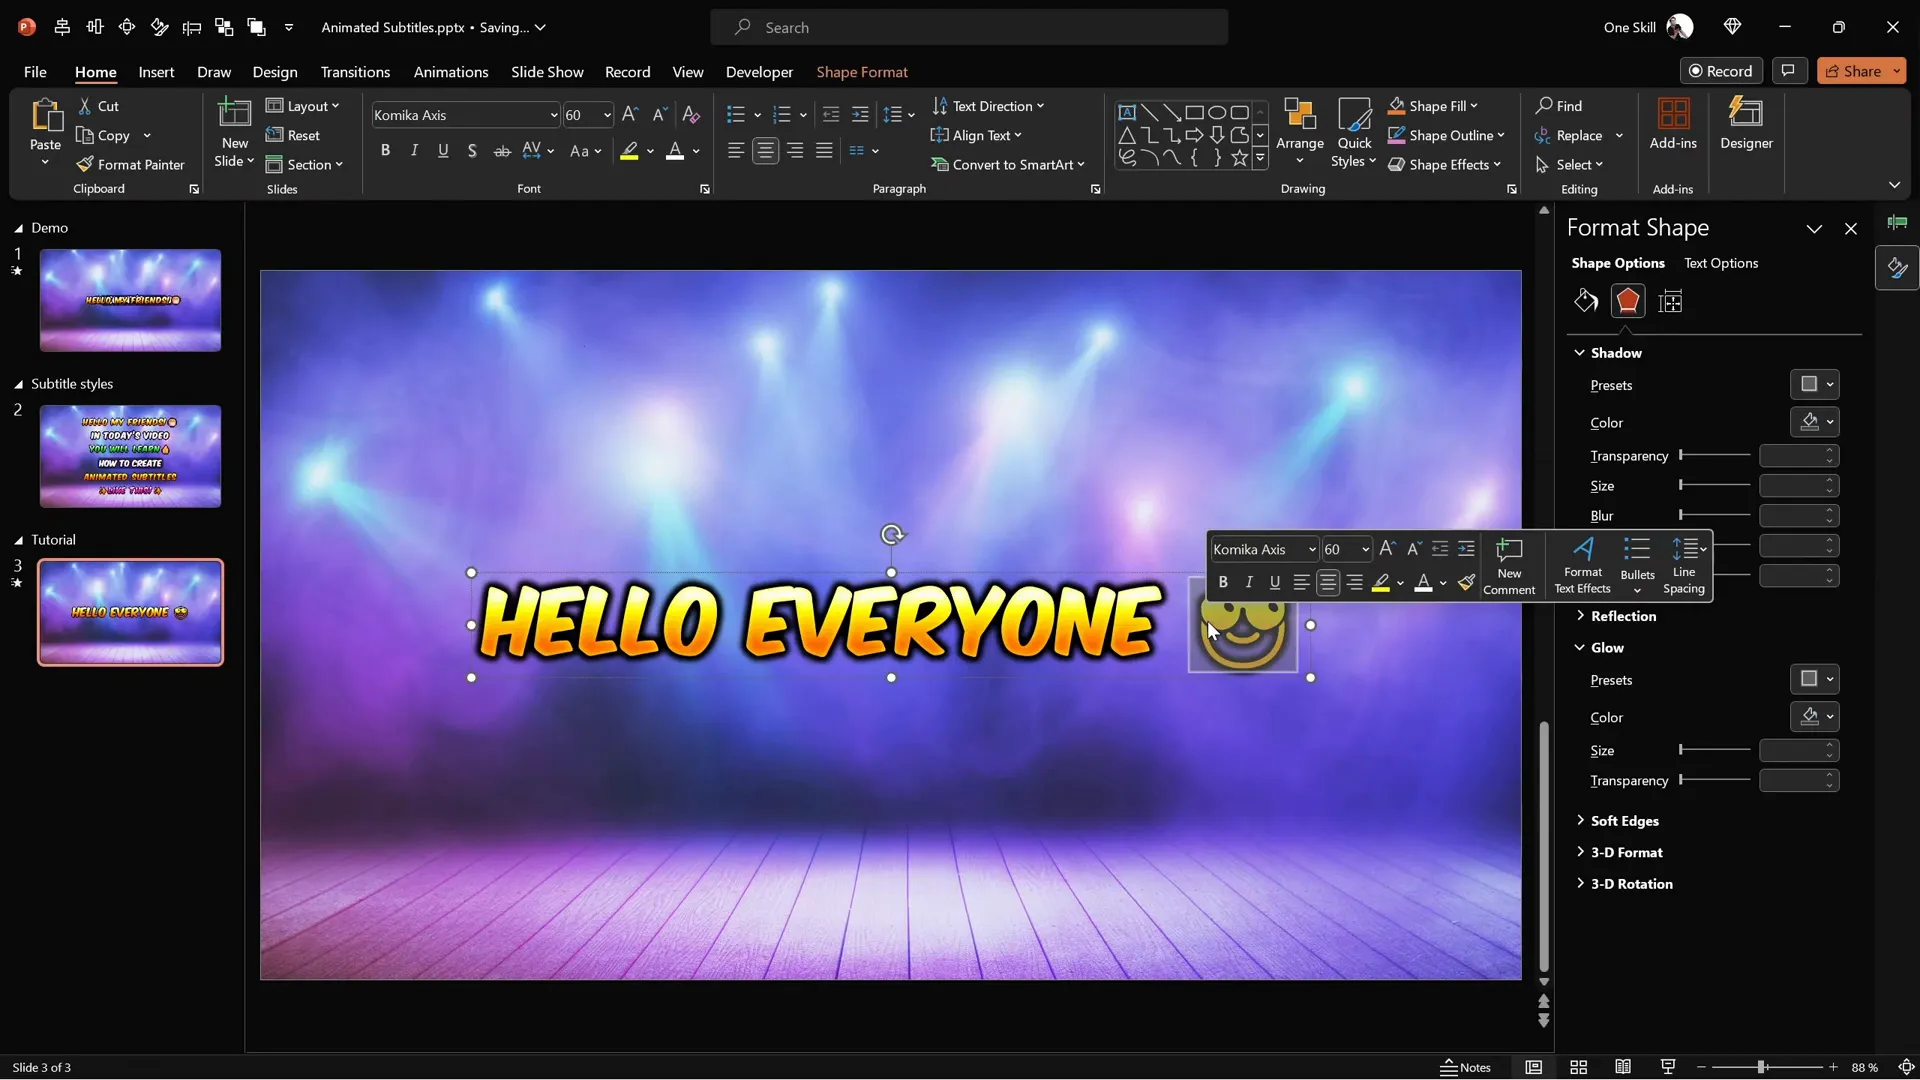Viewport: 1920px width, 1080px height.
Task: Open Bullets in the mini toolbar
Action: [x=1637, y=566]
